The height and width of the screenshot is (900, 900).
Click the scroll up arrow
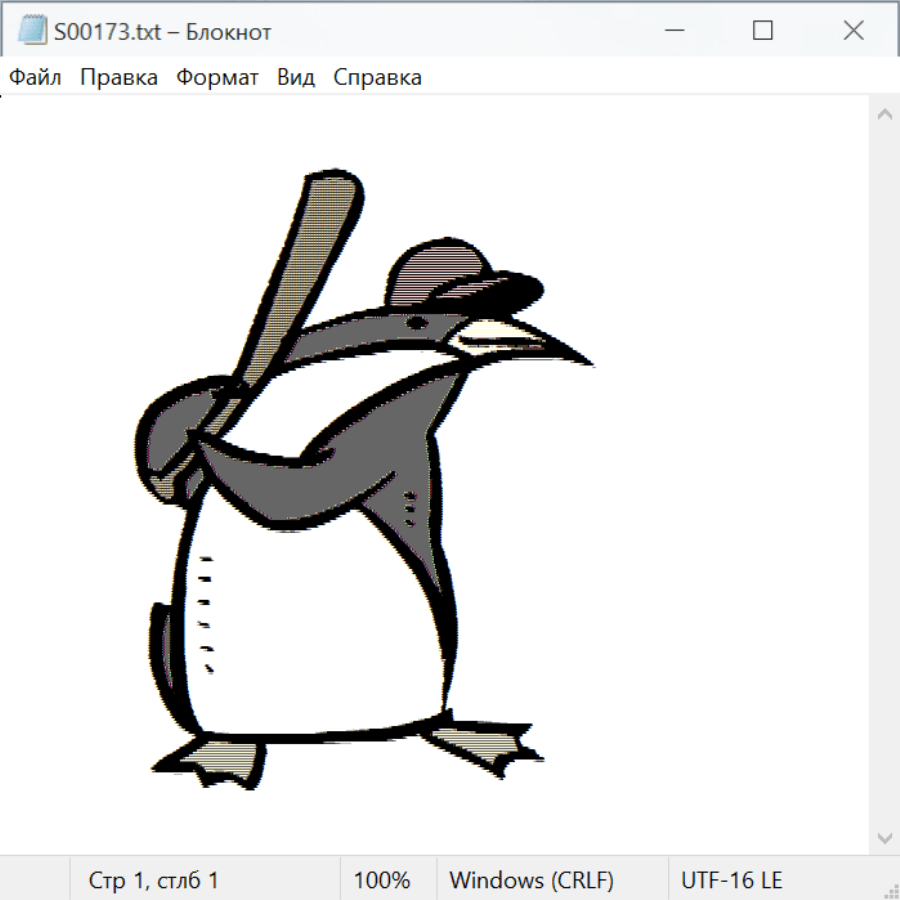point(884,115)
